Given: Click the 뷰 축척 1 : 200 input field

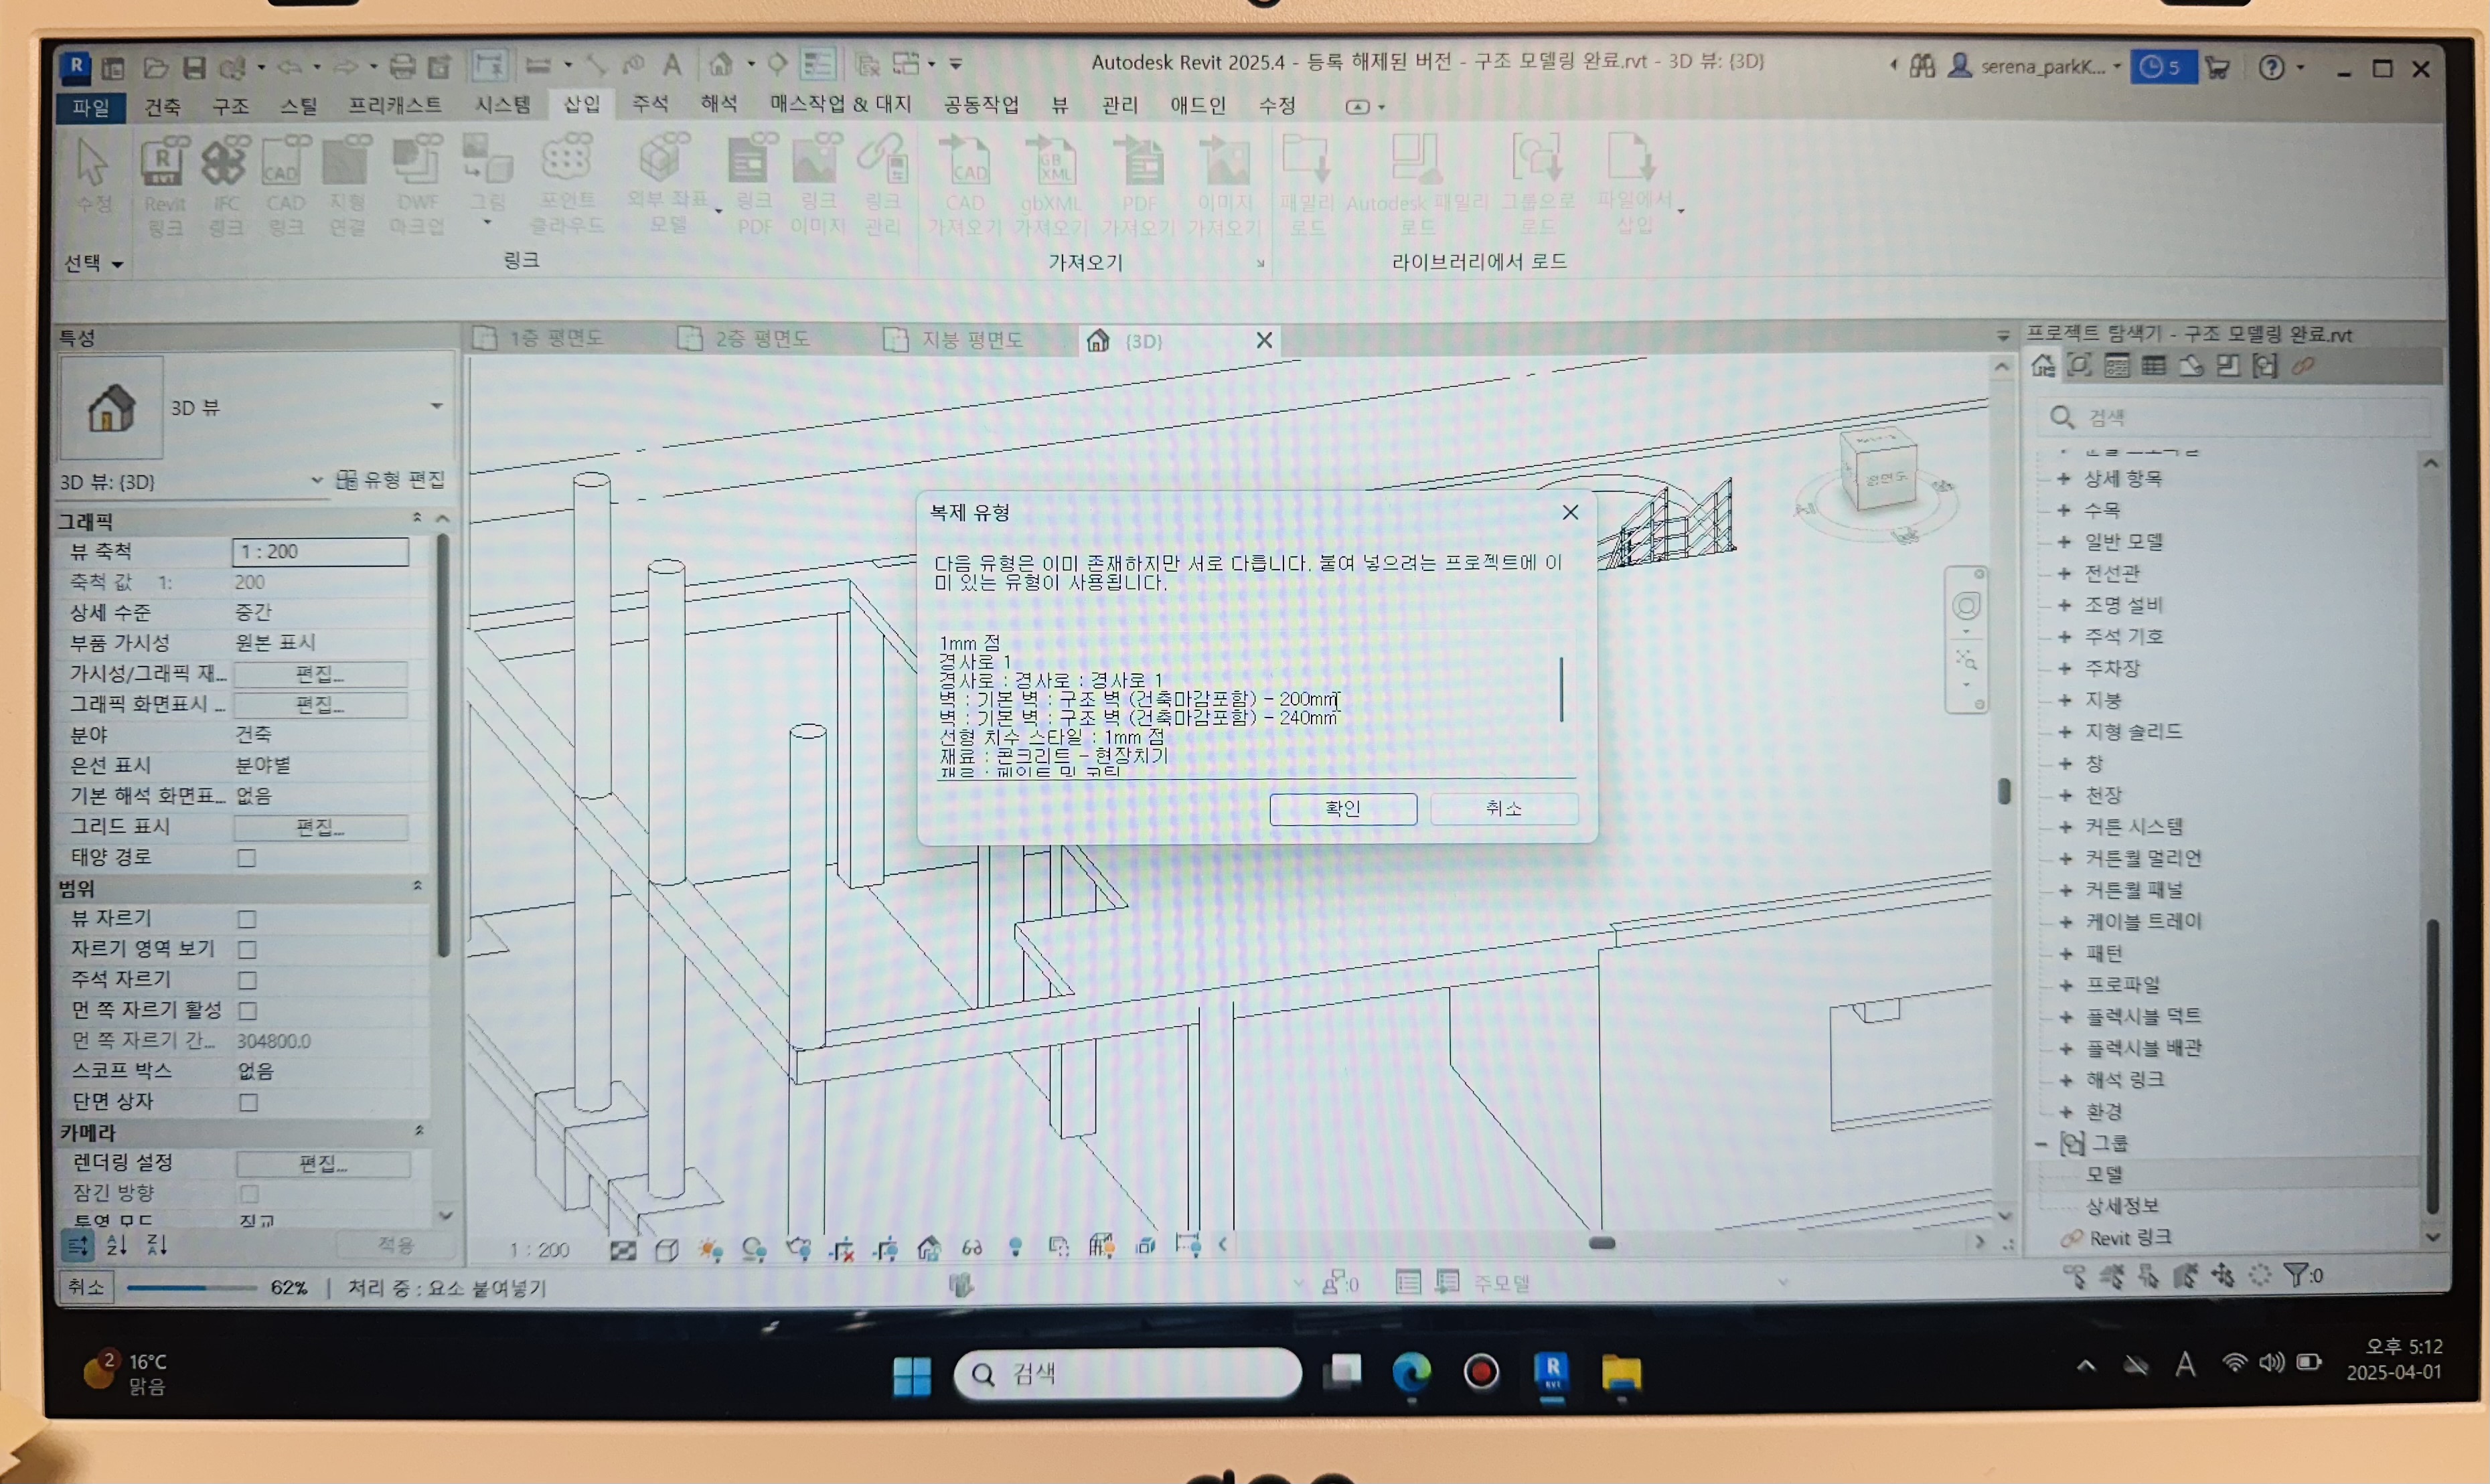Looking at the screenshot, I should (x=321, y=552).
